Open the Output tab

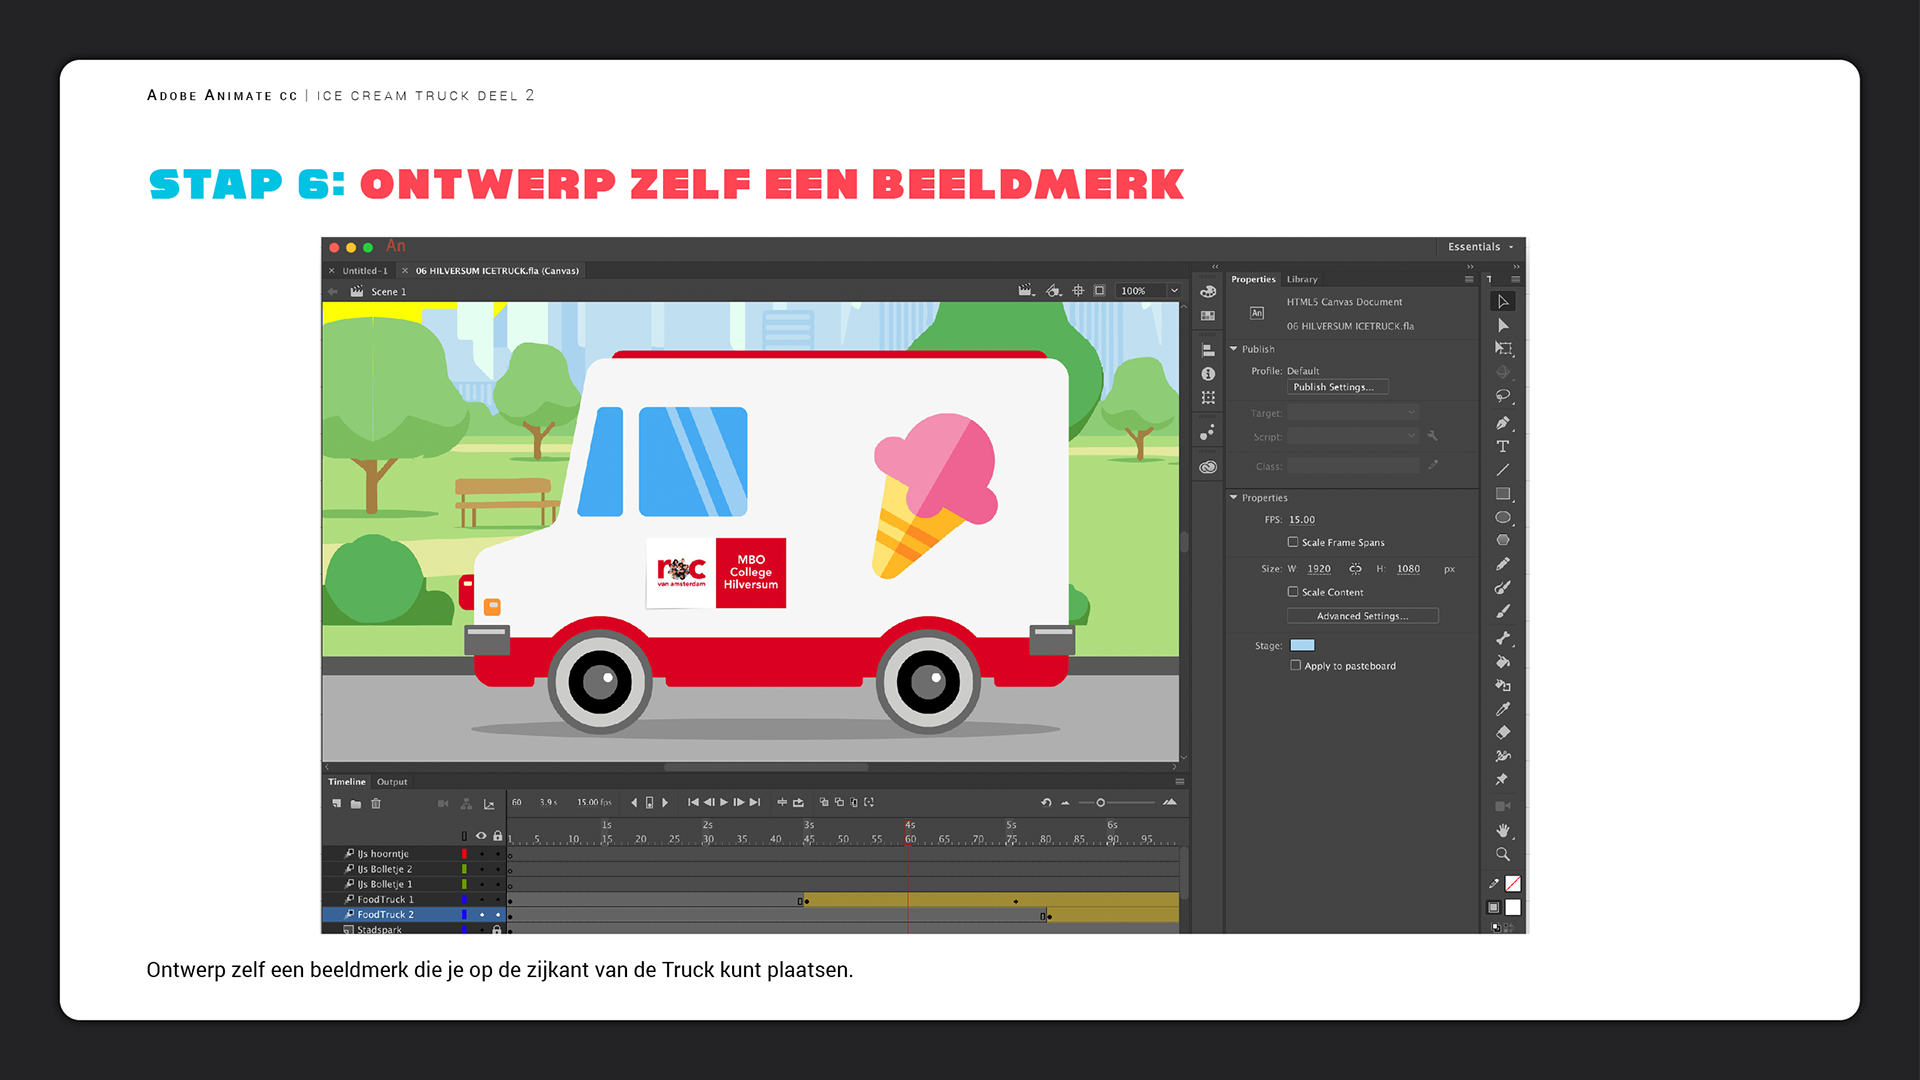pos(392,782)
